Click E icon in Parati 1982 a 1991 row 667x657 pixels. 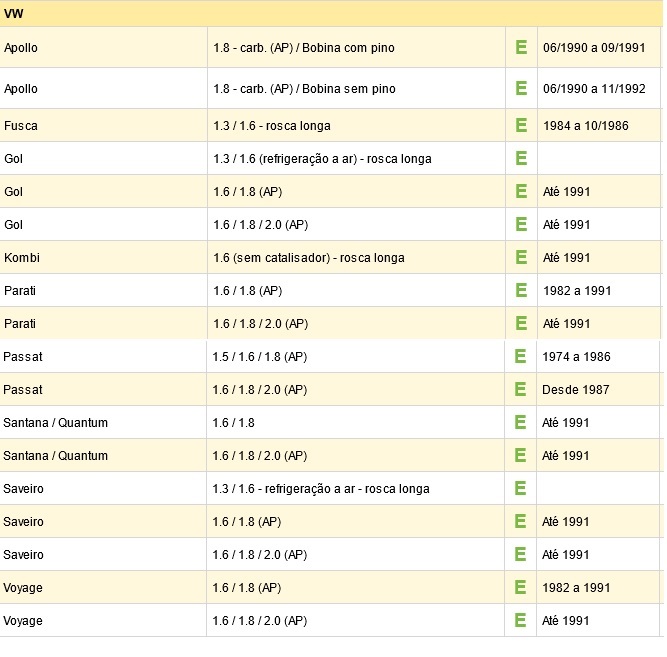coord(521,290)
